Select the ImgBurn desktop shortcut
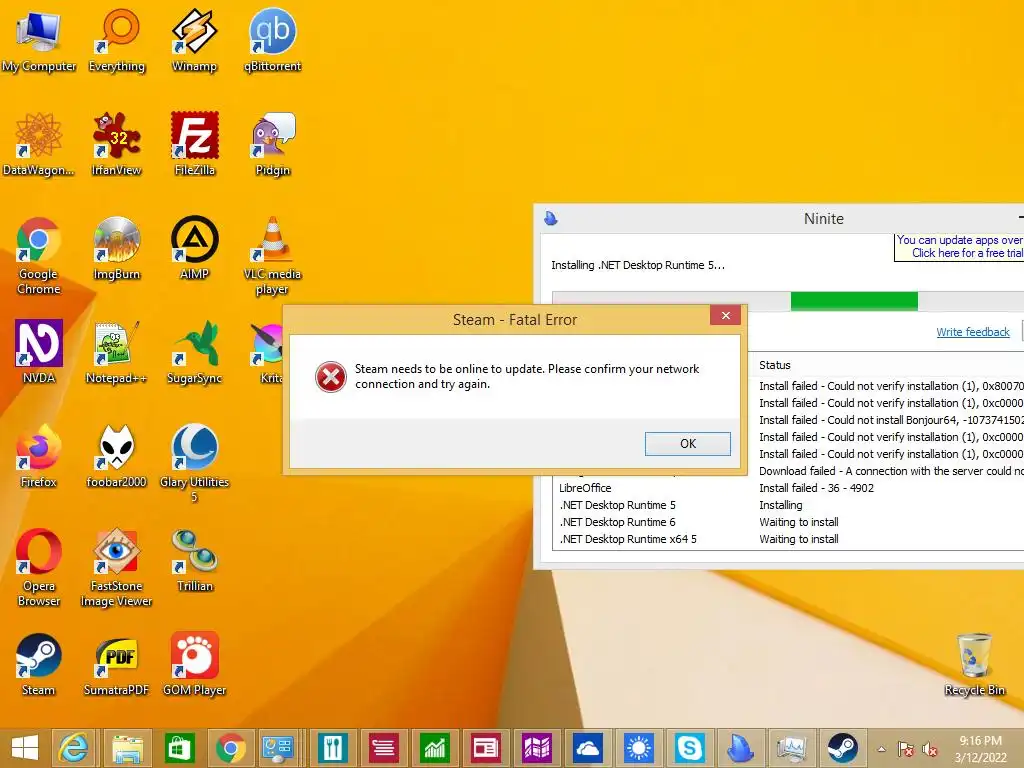This screenshot has width=1024, height=768. tap(117, 249)
